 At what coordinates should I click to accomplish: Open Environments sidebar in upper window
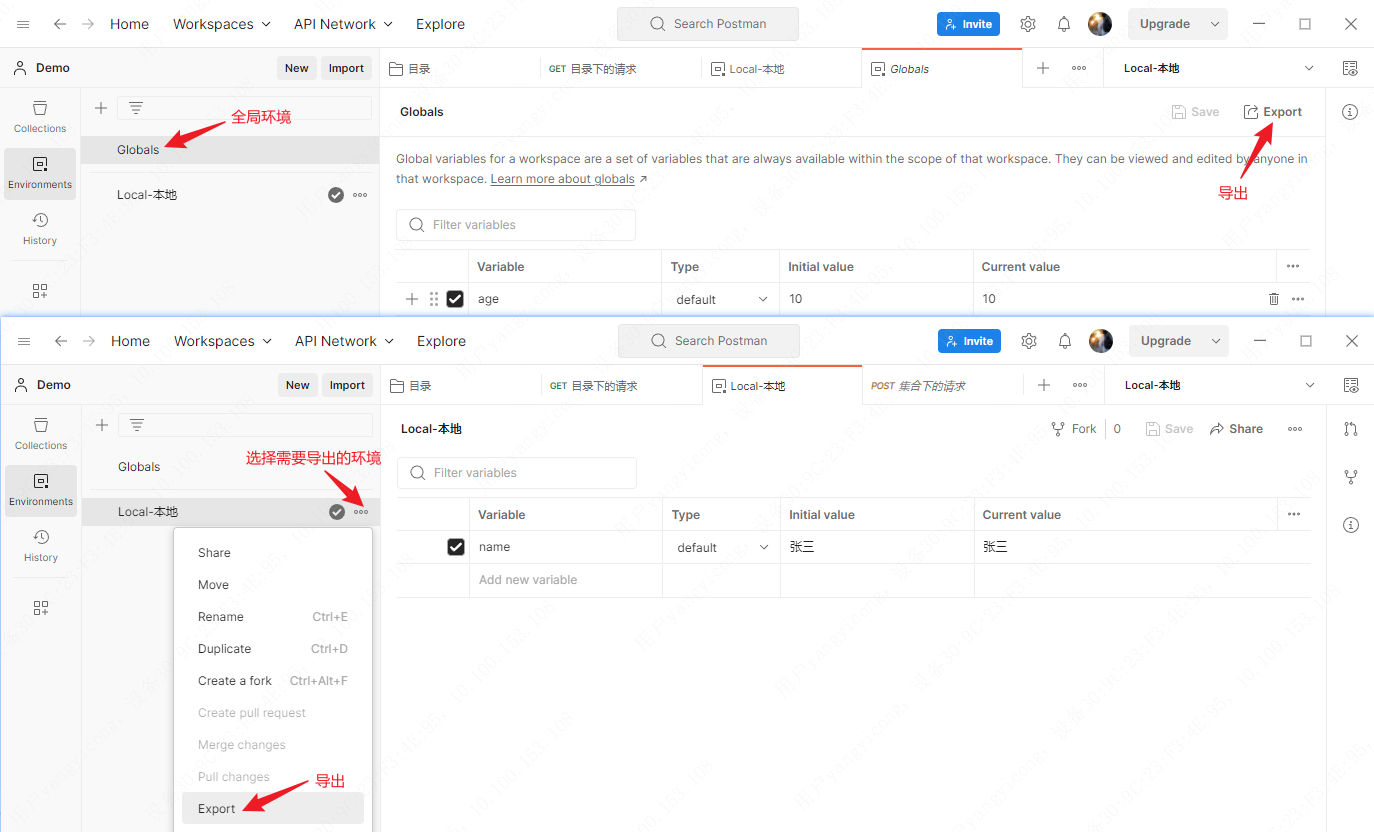40,173
